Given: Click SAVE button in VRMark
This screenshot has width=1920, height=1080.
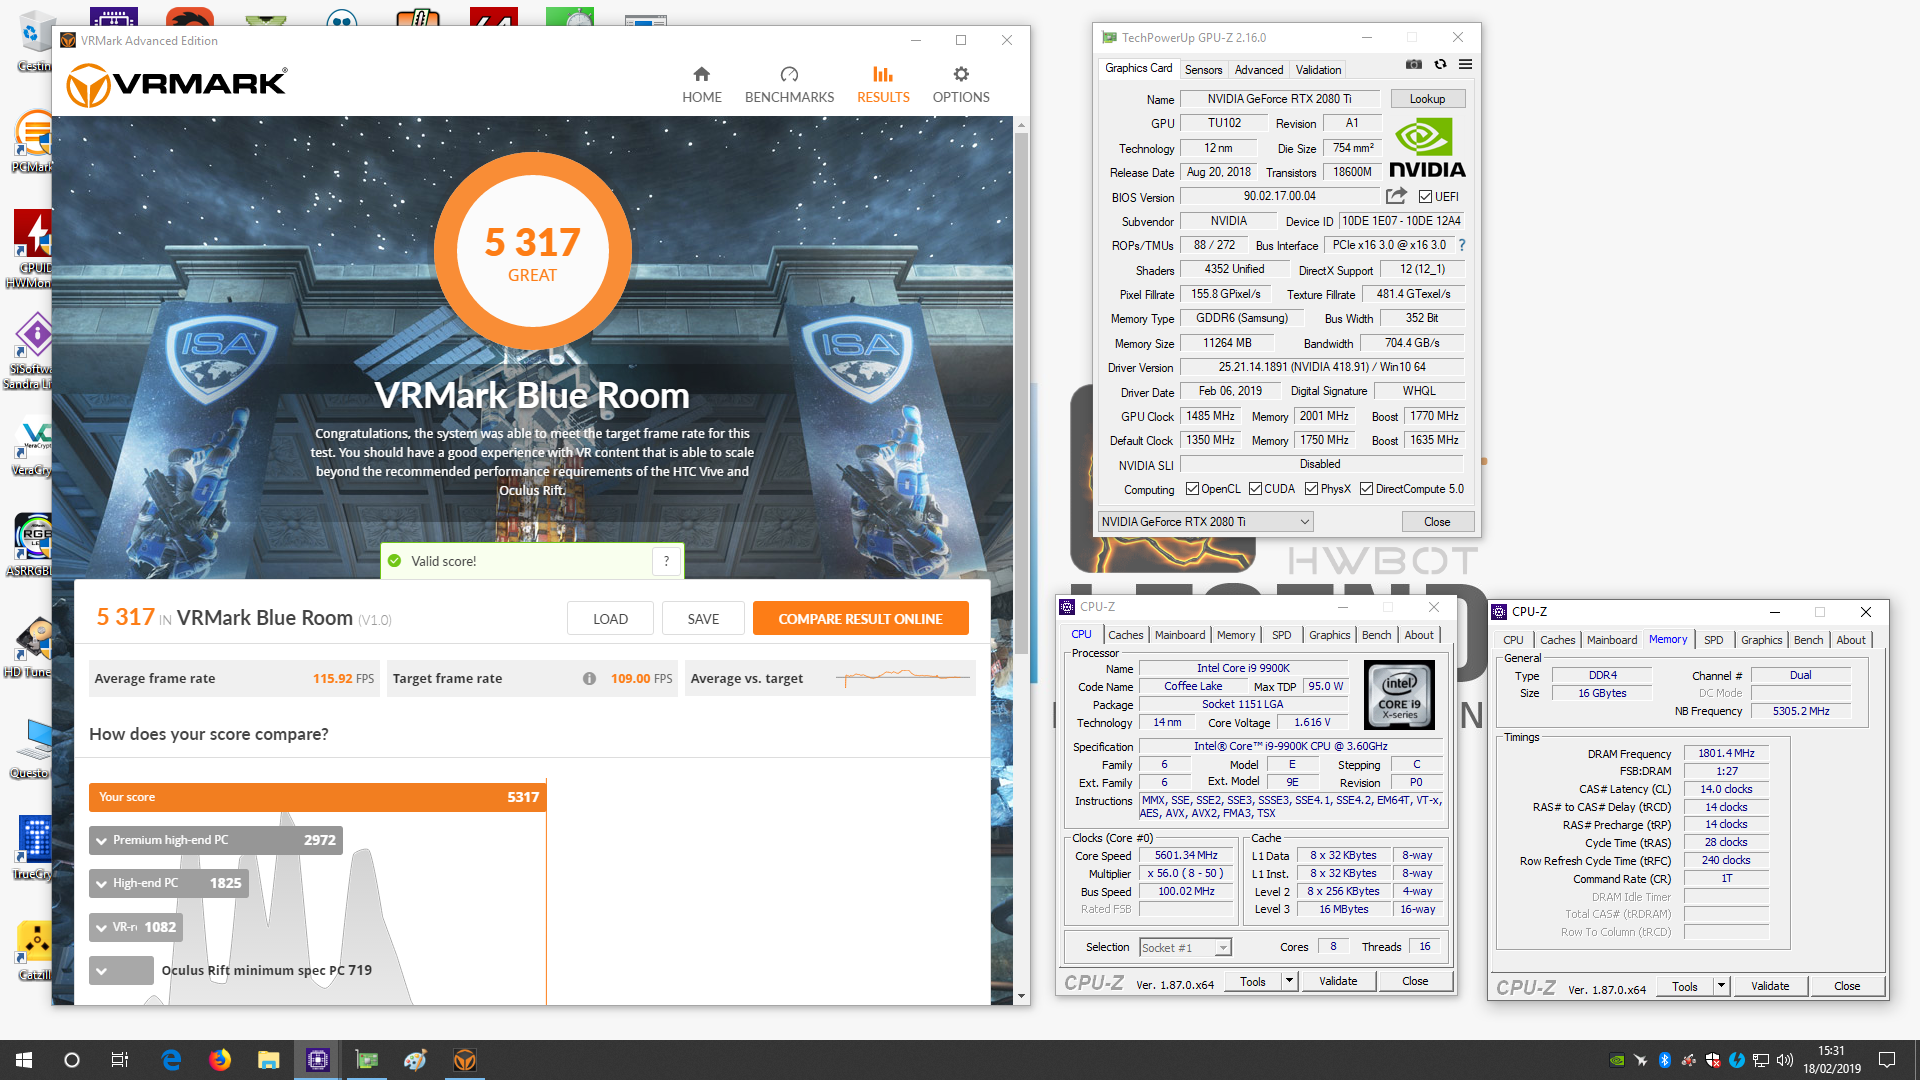Looking at the screenshot, I should tap(703, 619).
